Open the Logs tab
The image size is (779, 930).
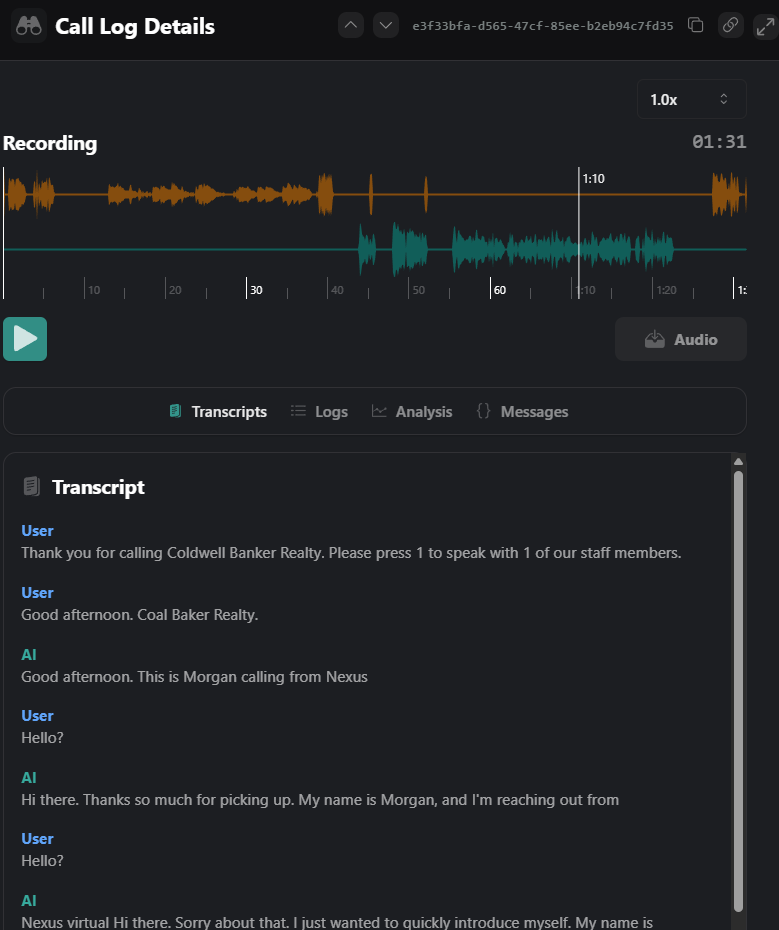[319, 412]
